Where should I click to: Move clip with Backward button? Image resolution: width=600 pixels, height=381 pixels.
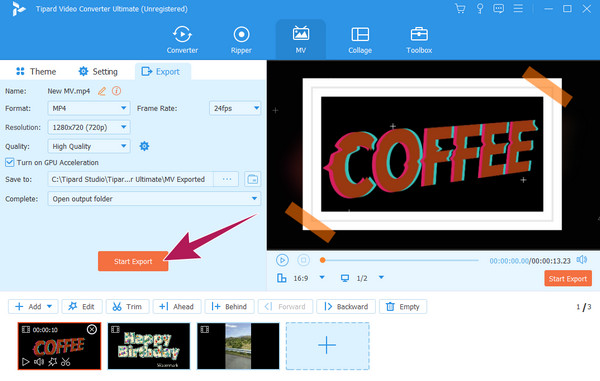(346, 306)
